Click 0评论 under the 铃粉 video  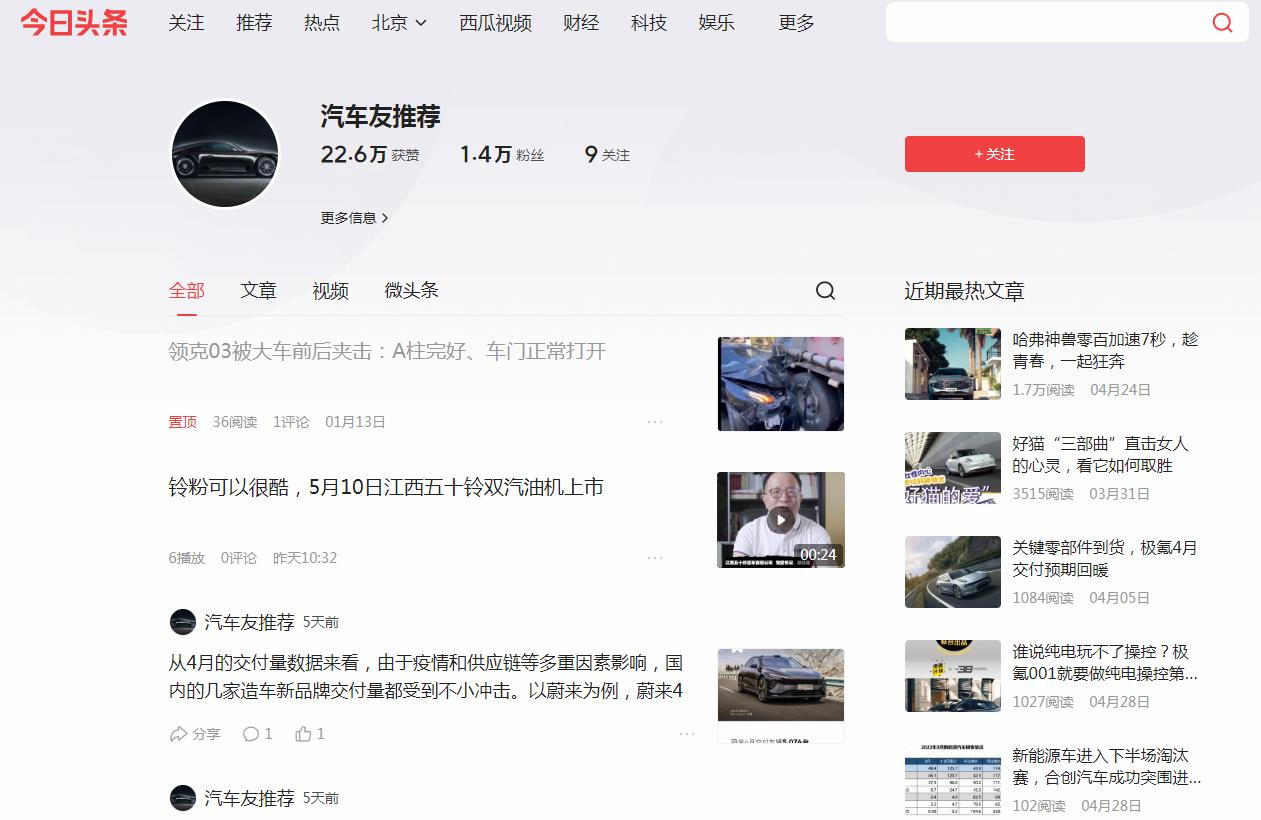239,558
